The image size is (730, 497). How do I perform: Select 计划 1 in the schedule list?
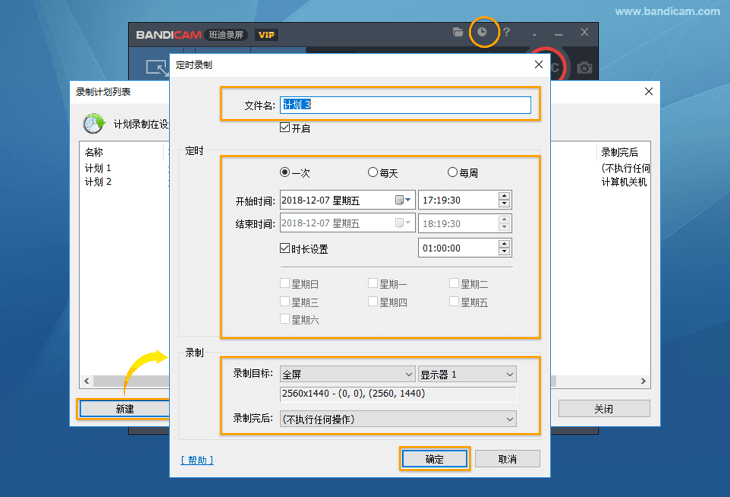click(x=98, y=168)
